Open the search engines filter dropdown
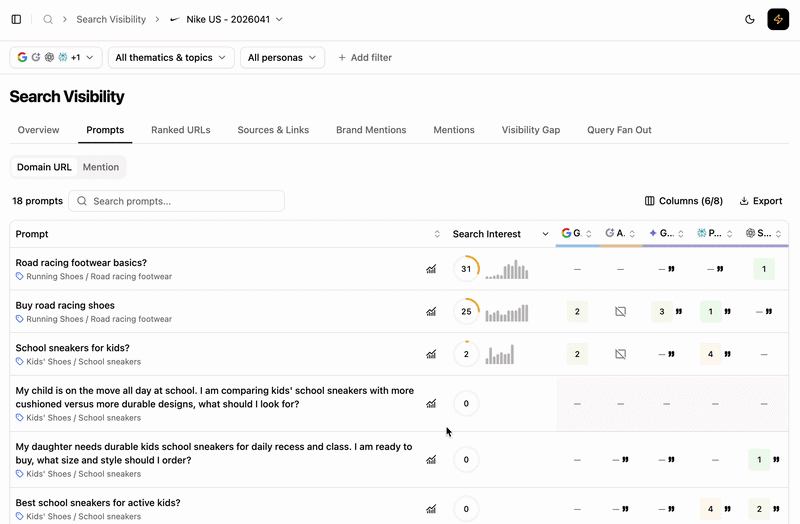Image resolution: width=800 pixels, height=524 pixels. click(x=56, y=57)
